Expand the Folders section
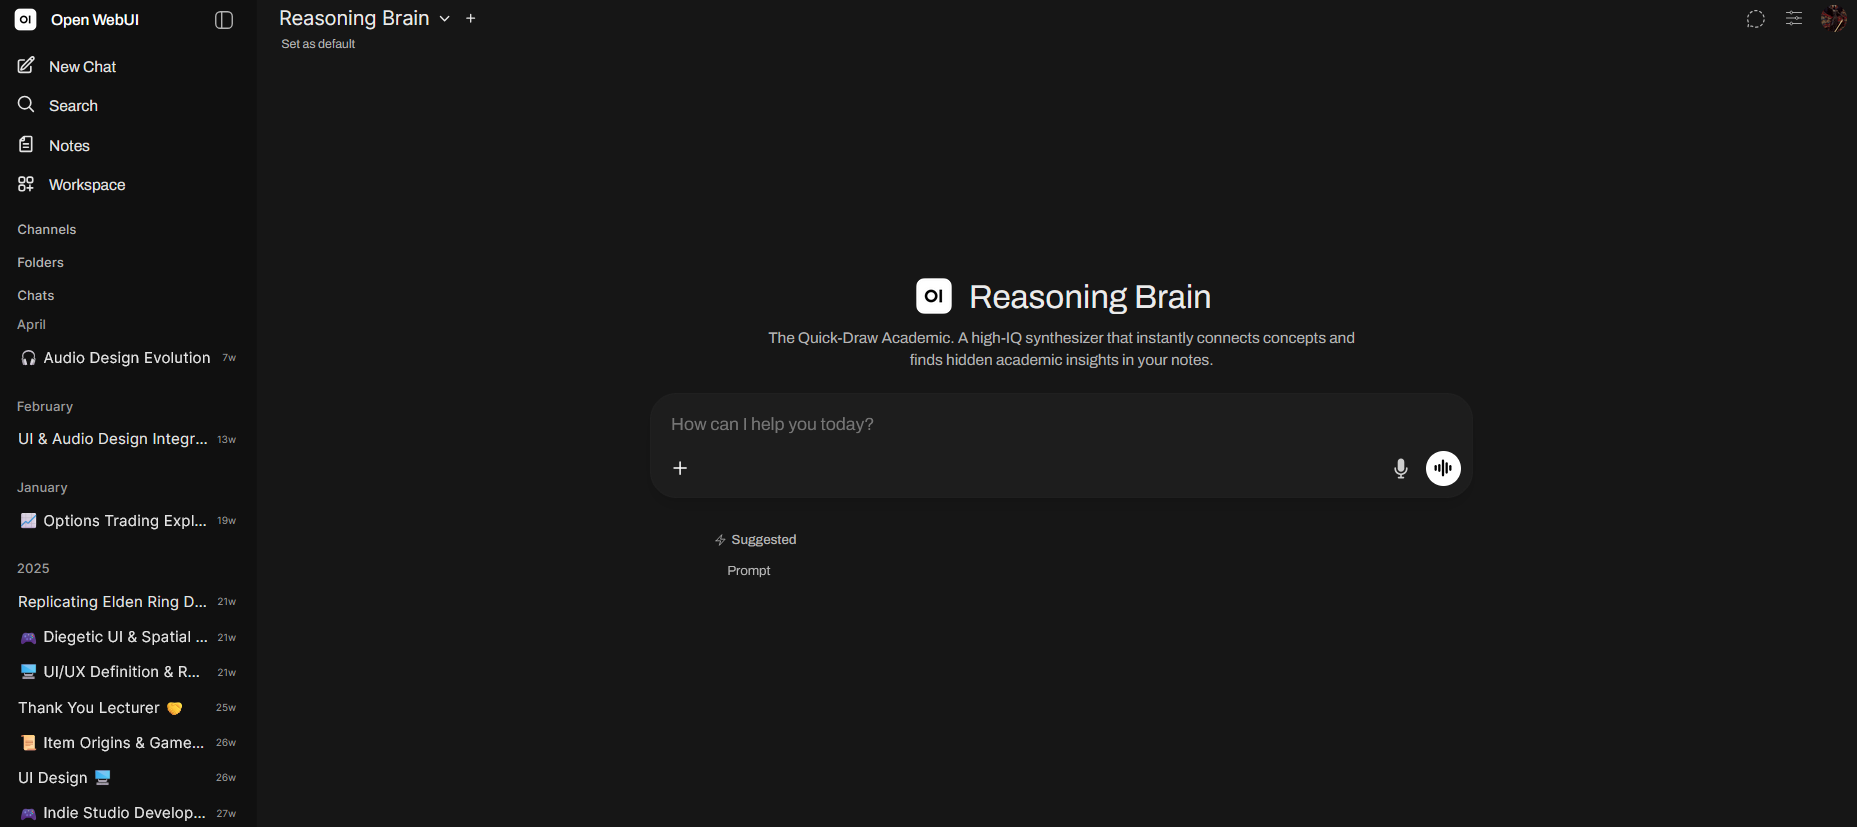Viewport: 1857px width, 827px height. [40, 262]
